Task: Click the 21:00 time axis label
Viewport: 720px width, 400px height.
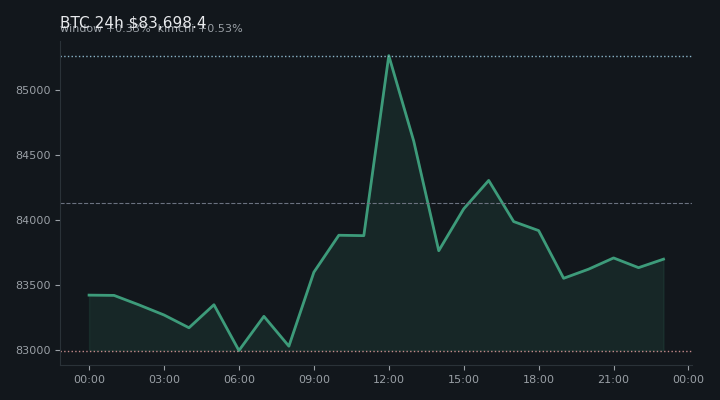Action: pyautogui.click(x=613, y=379)
